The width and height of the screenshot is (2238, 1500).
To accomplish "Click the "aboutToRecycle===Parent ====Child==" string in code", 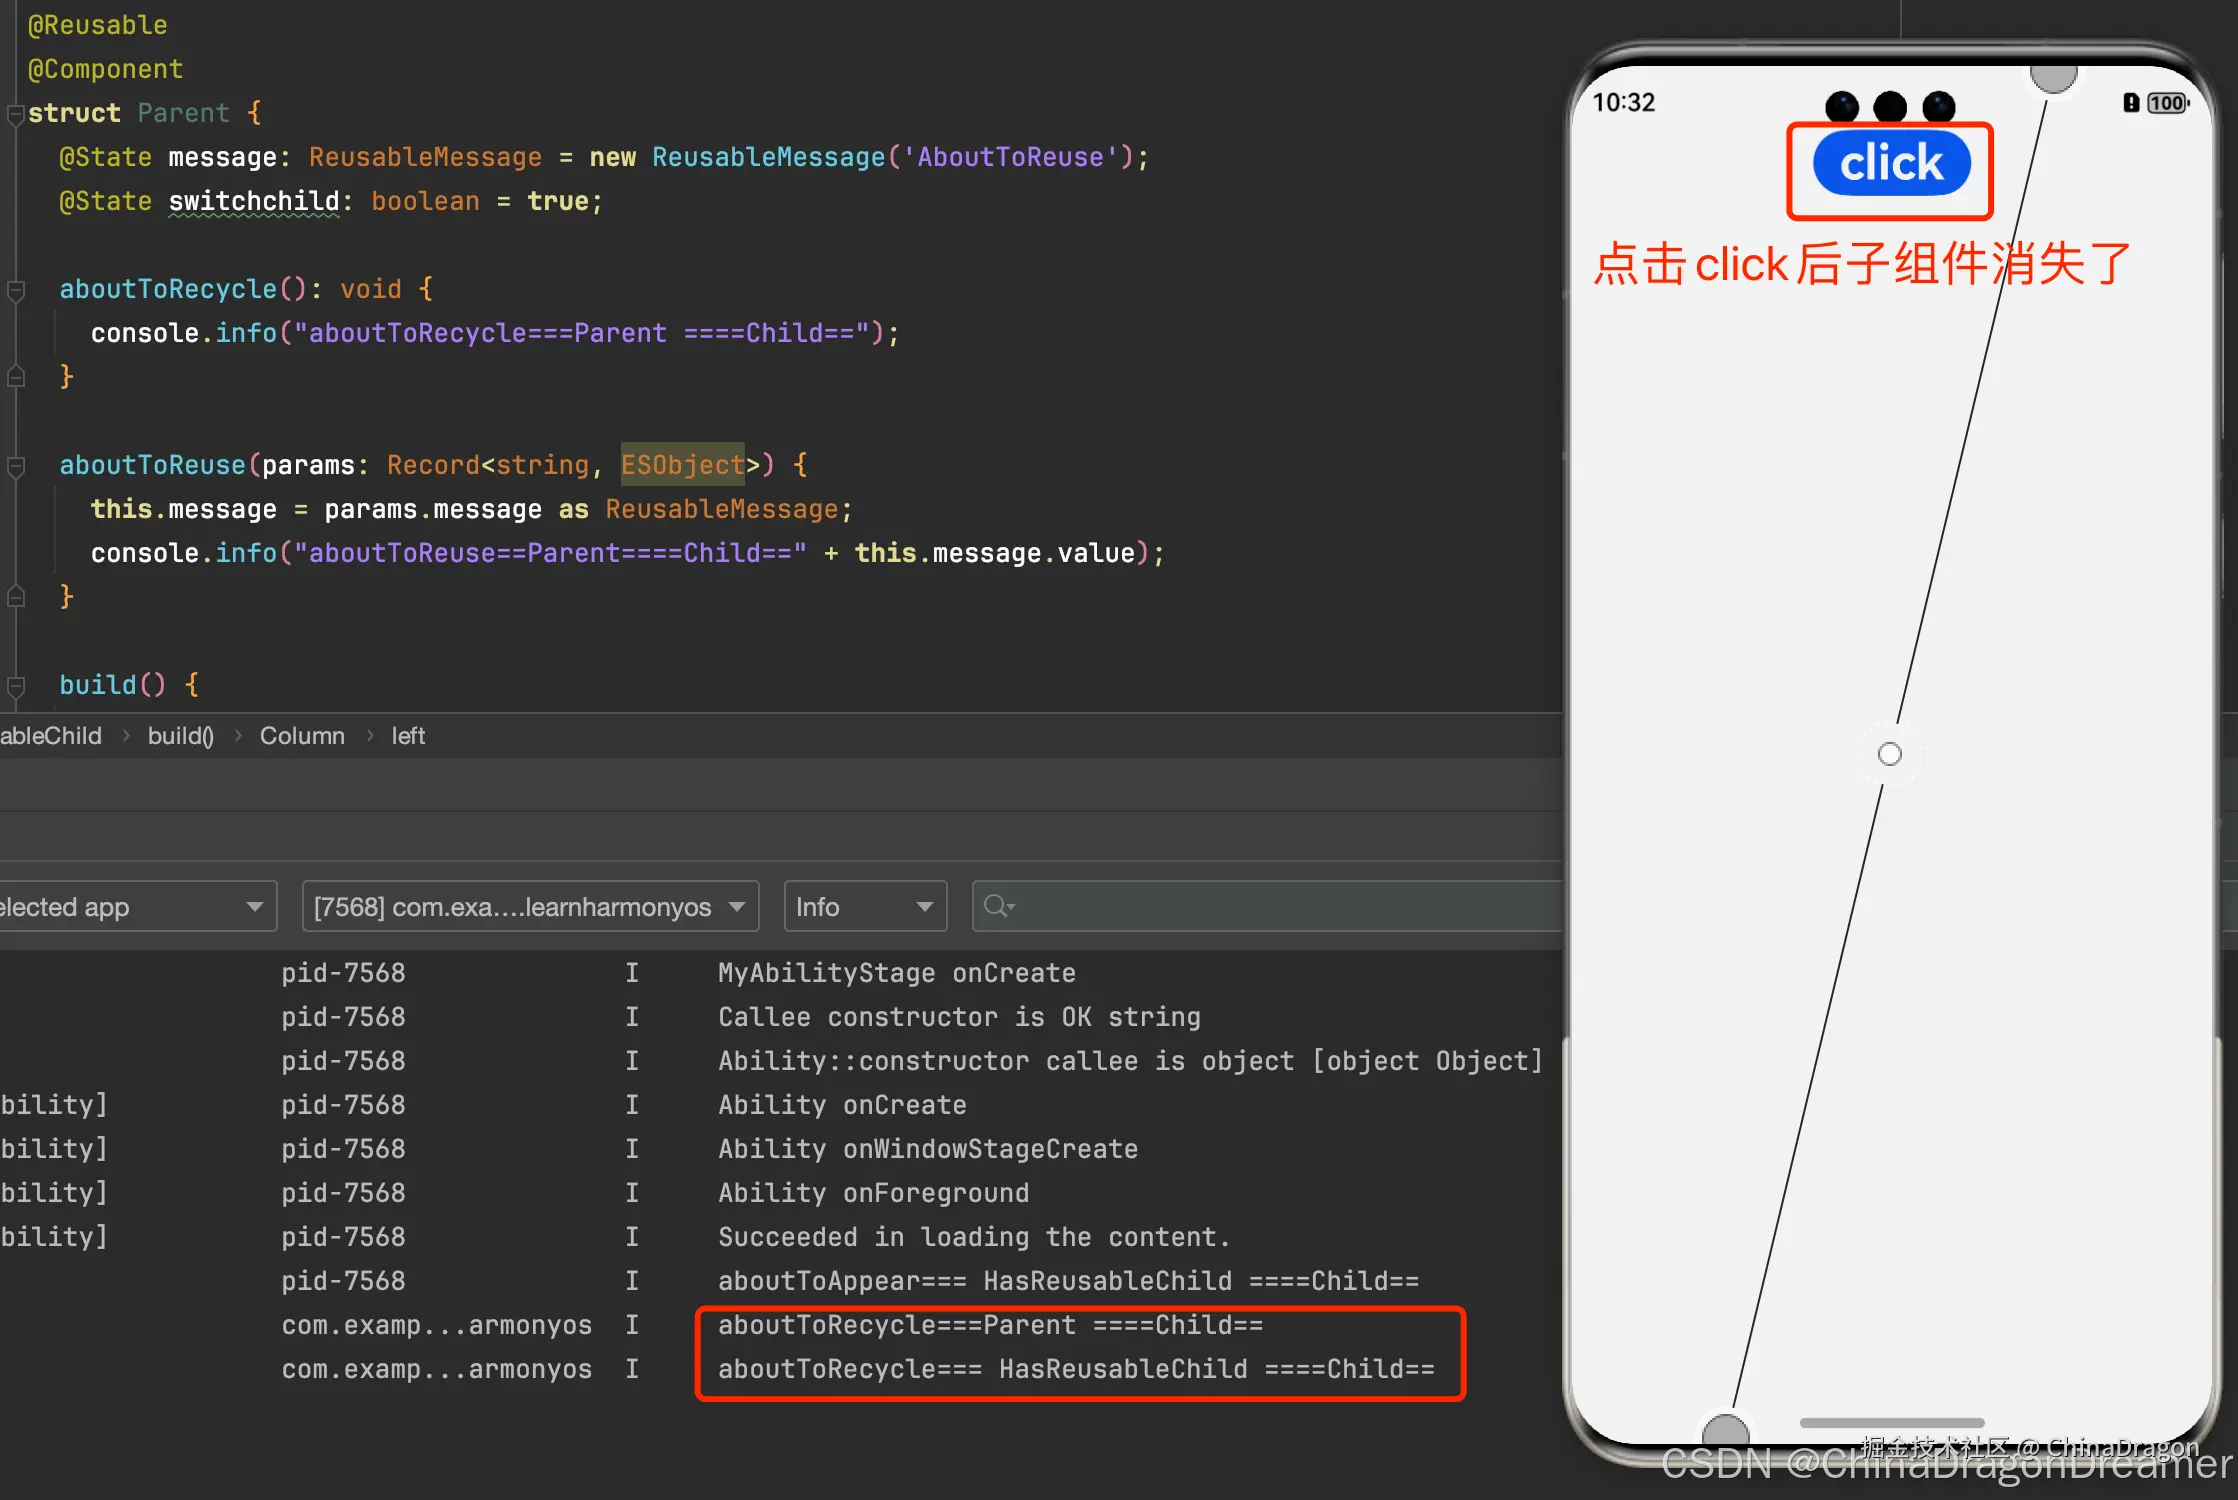I will 582,333.
